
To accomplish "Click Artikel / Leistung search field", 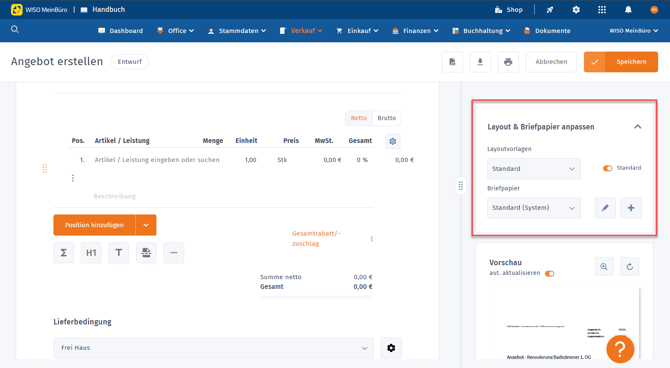I will coord(157,160).
